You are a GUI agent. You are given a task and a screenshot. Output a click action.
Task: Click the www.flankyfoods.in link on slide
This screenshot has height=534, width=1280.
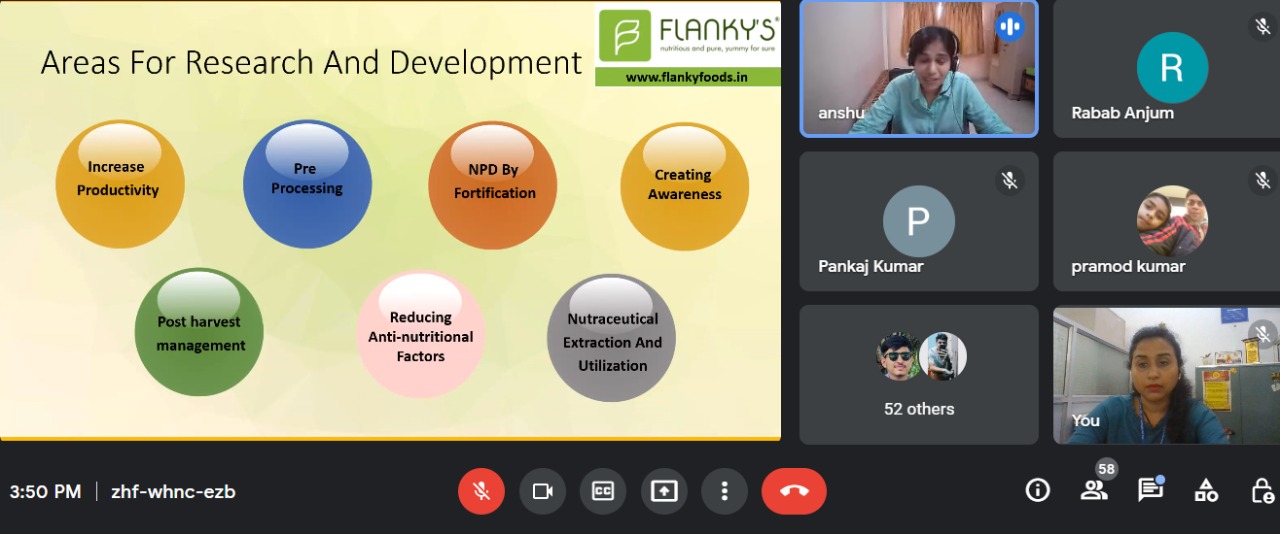(x=687, y=77)
